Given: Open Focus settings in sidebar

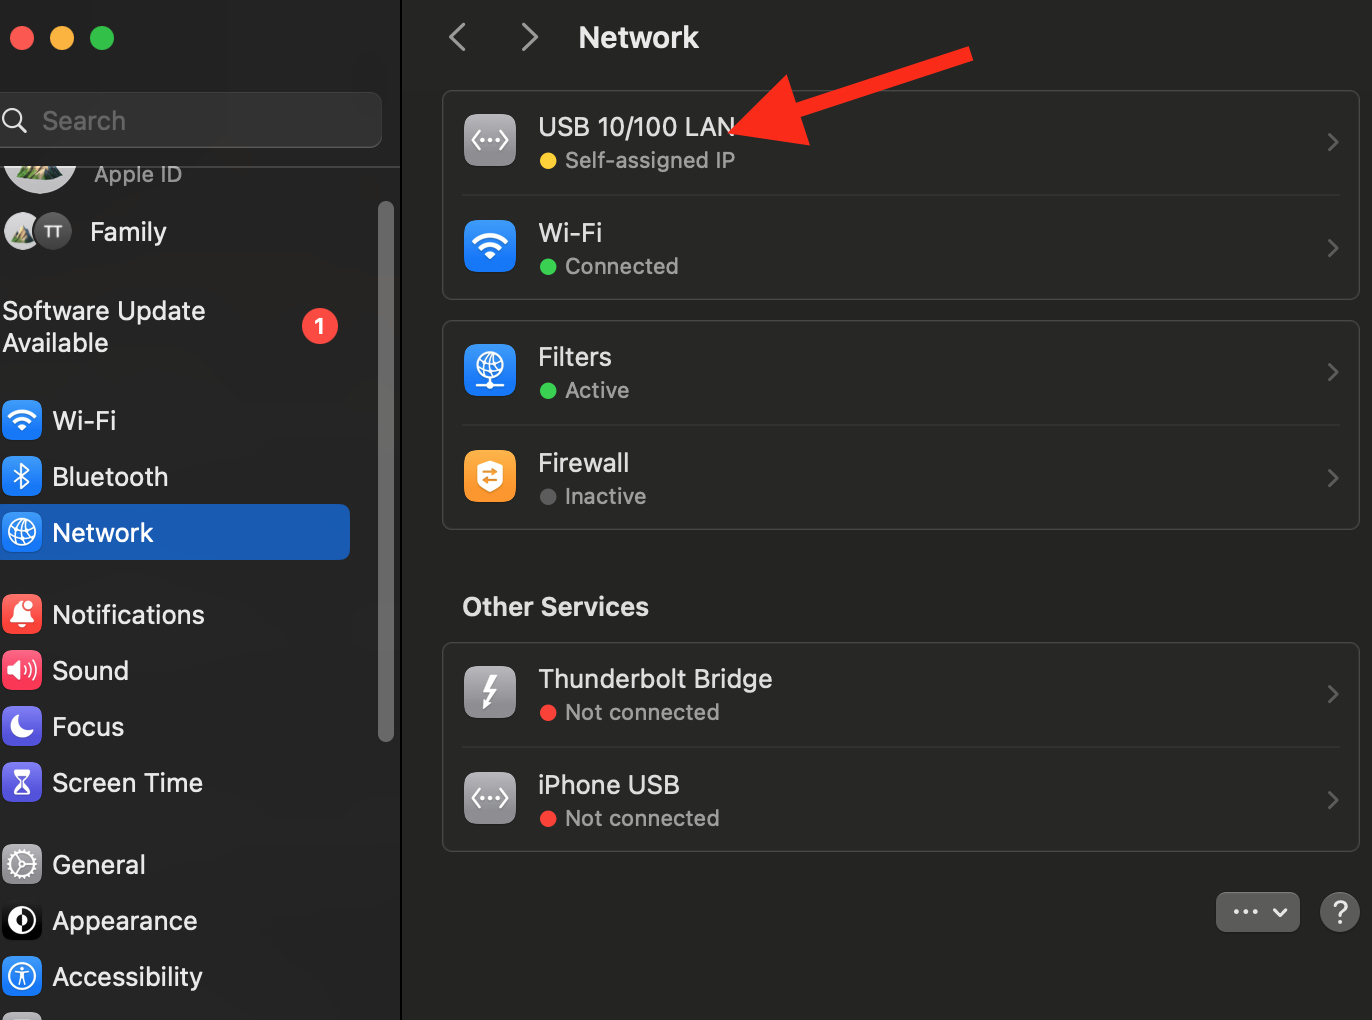Looking at the screenshot, I should coord(175,726).
